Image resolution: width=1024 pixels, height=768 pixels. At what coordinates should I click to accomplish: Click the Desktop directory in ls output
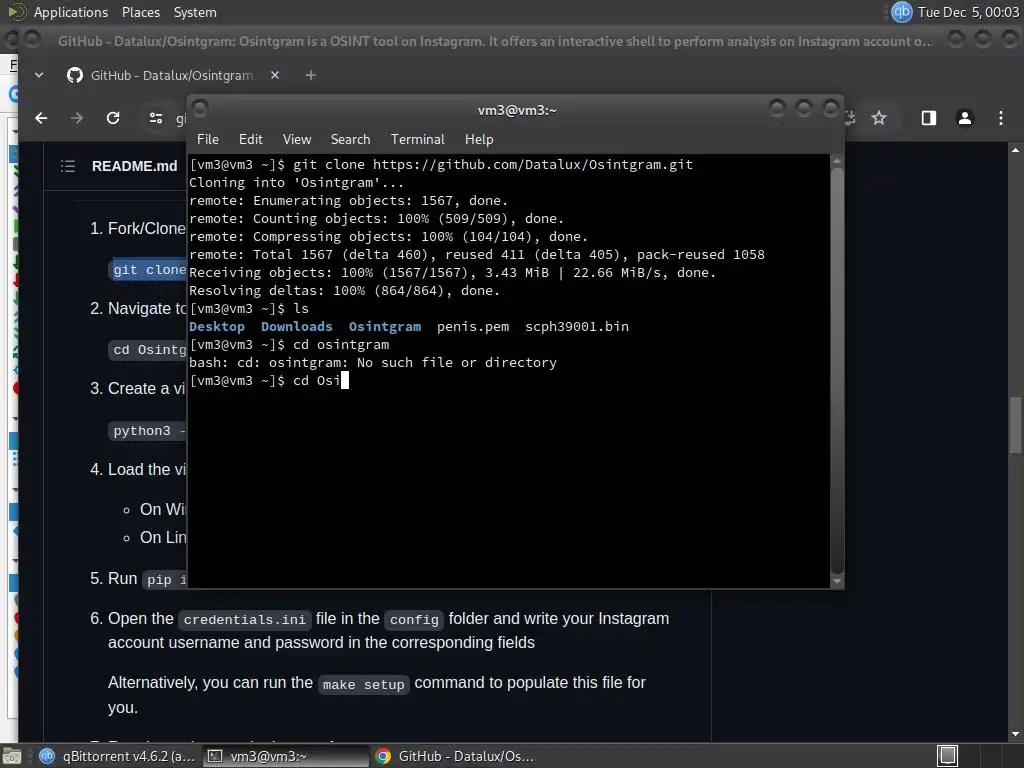coord(217,327)
